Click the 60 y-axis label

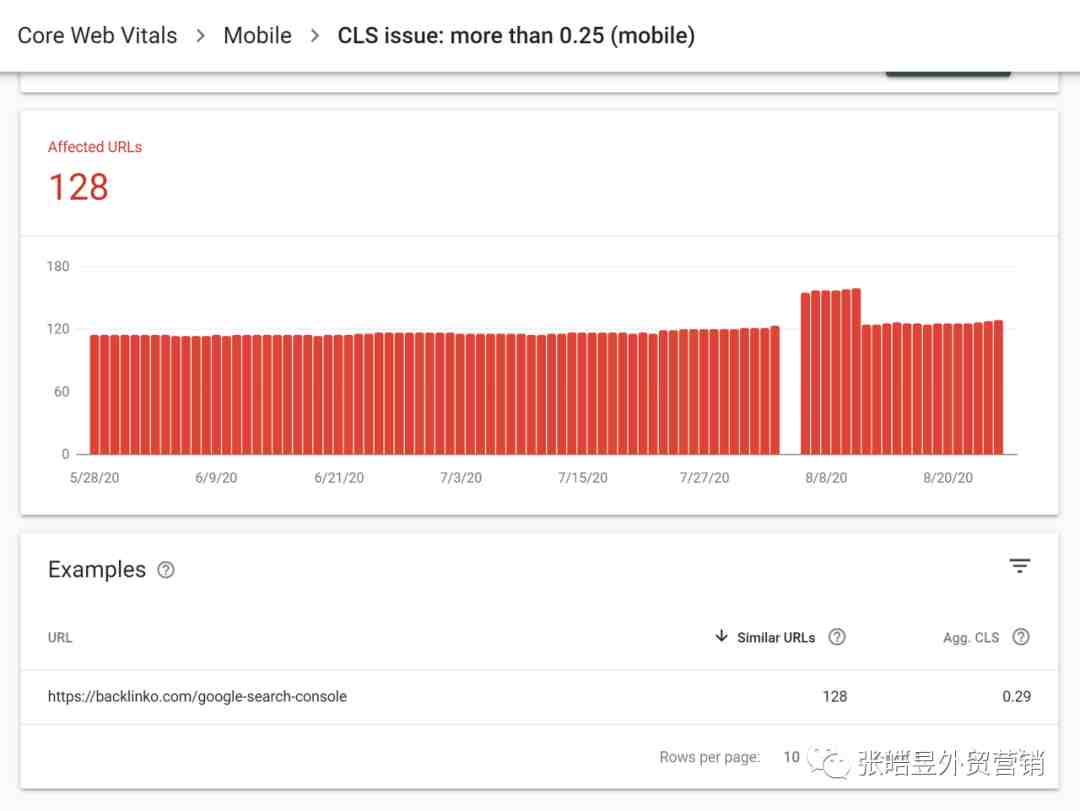pos(61,391)
